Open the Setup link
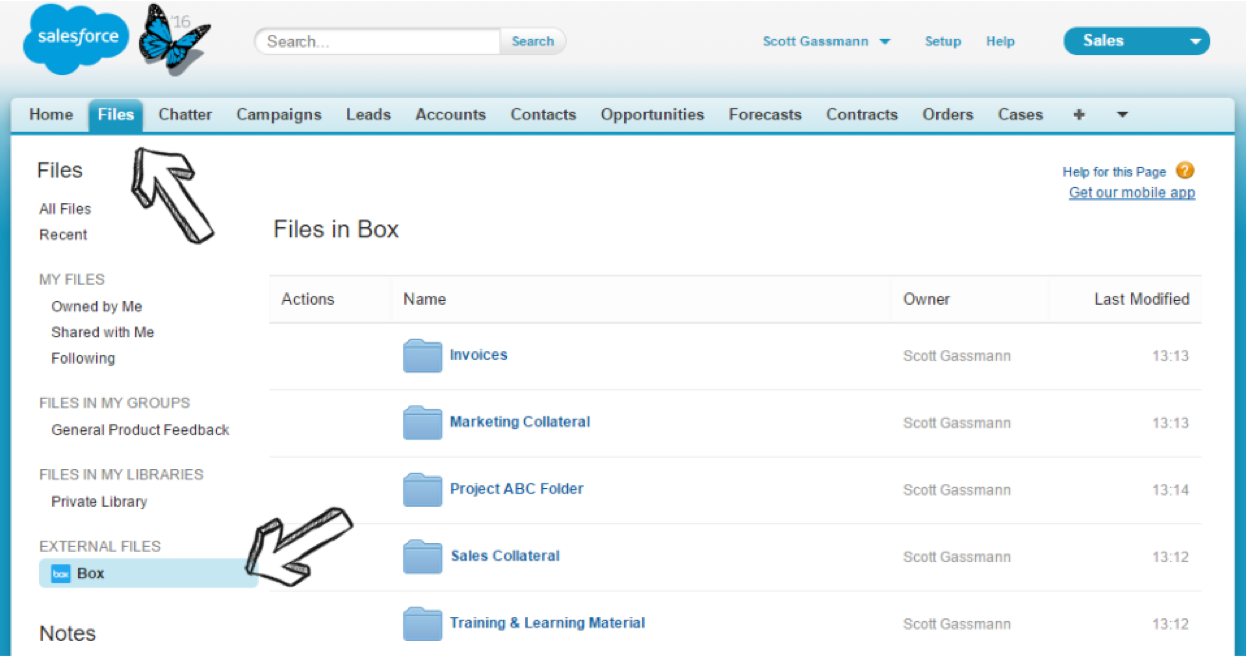 tap(942, 41)
